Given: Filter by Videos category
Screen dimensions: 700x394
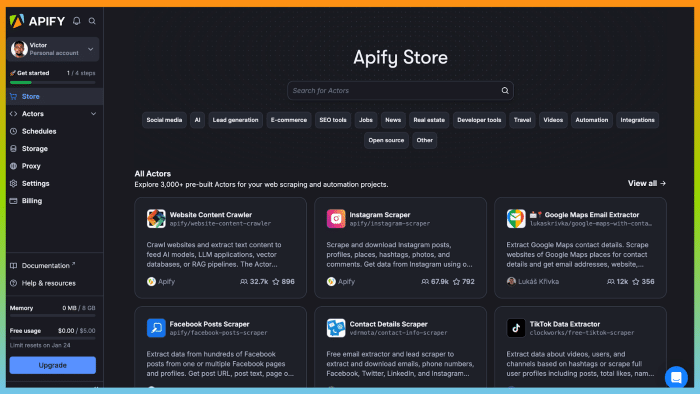Looking at the screenshot, I should coord(553,120).
